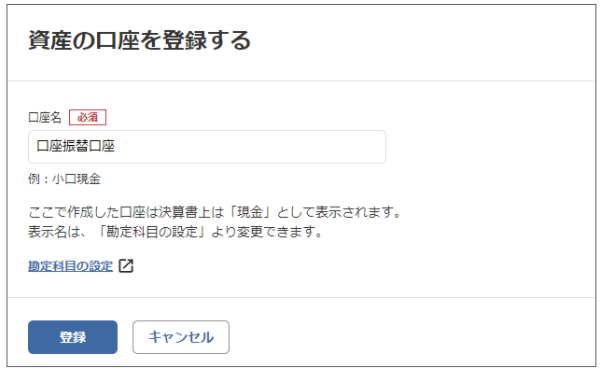Click the external link icon beside 勘定科目の設定
Screen dimensions: 603x374
click(x=126, y=266)
